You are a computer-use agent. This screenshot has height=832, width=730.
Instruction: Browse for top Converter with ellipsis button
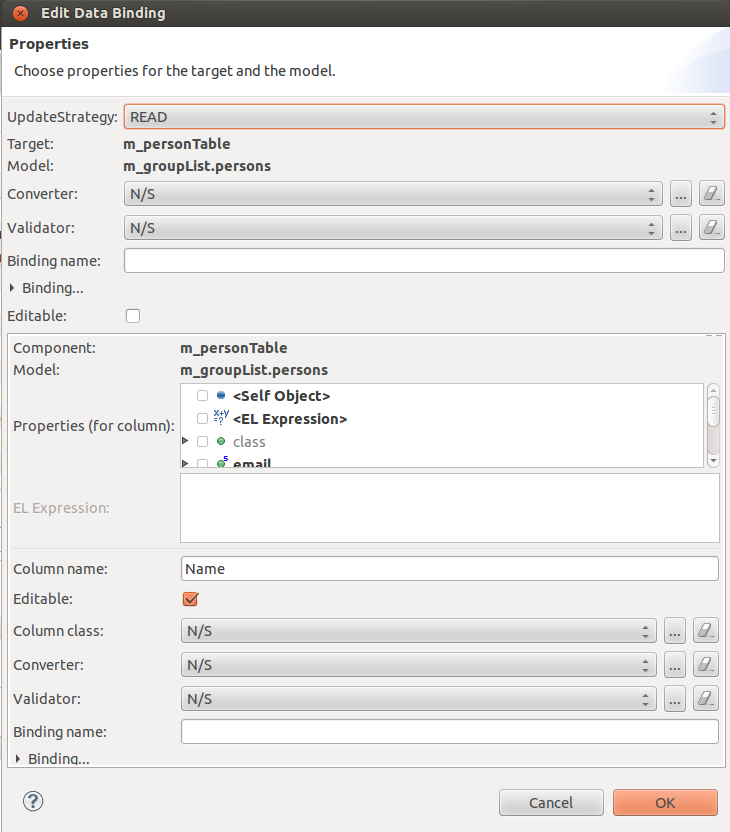click(681, 194)
